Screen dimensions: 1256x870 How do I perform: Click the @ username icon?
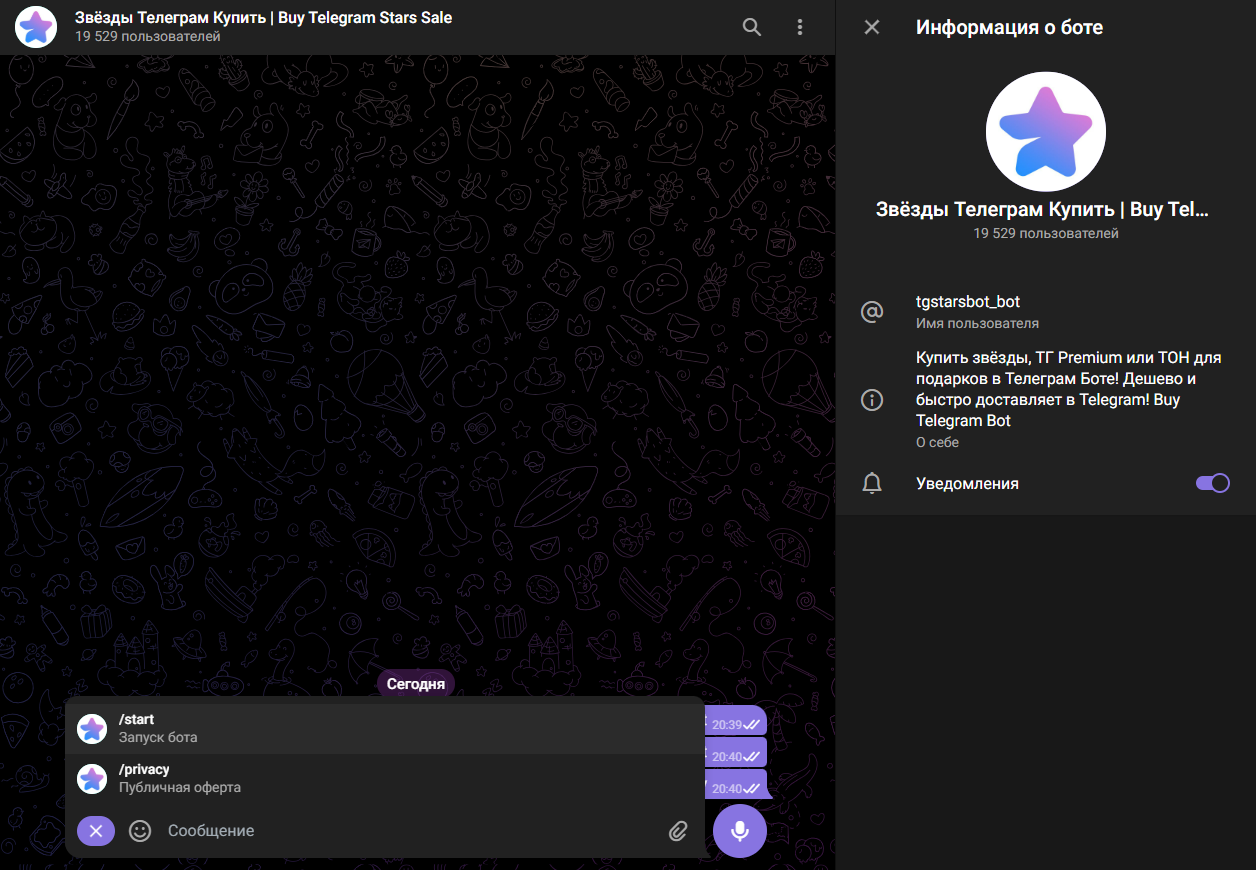[872, 312]
